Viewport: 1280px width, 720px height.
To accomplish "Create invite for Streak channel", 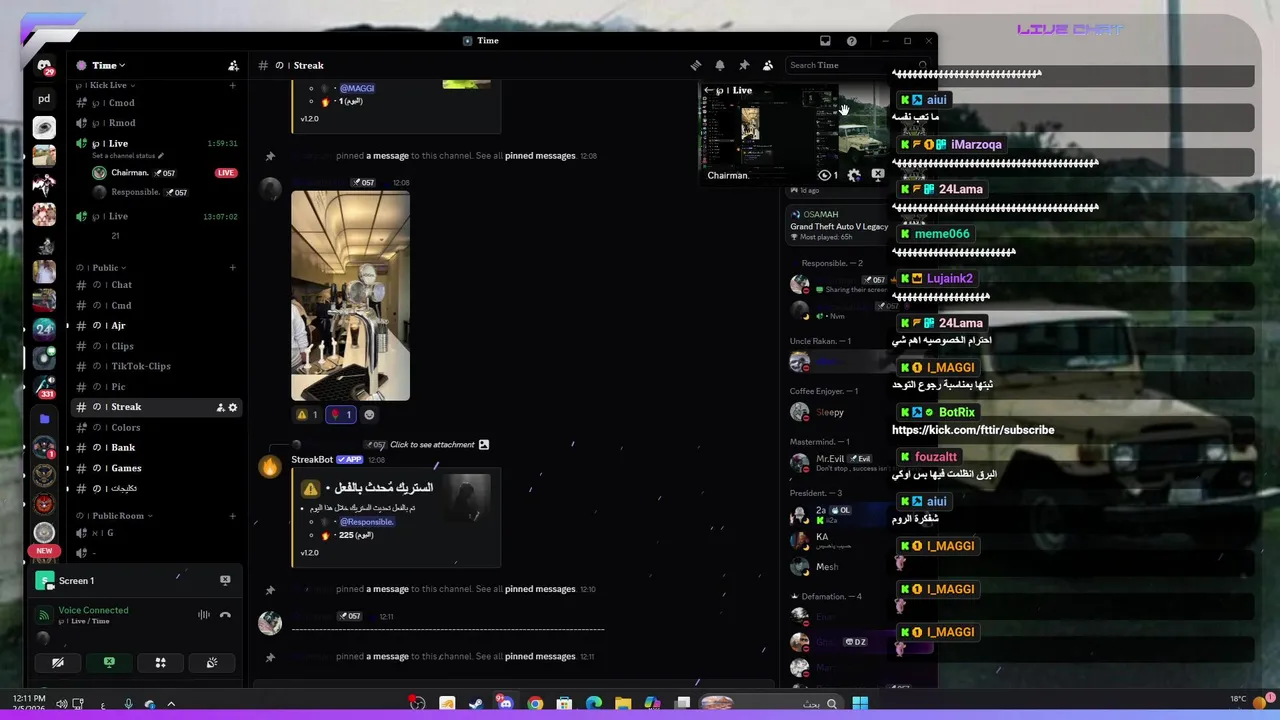I will tap(220, 407).
